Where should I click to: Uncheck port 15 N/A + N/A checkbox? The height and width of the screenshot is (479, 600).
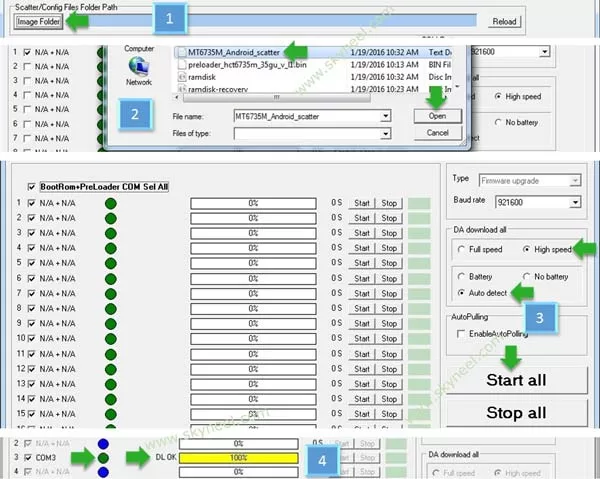click(31, 414)
